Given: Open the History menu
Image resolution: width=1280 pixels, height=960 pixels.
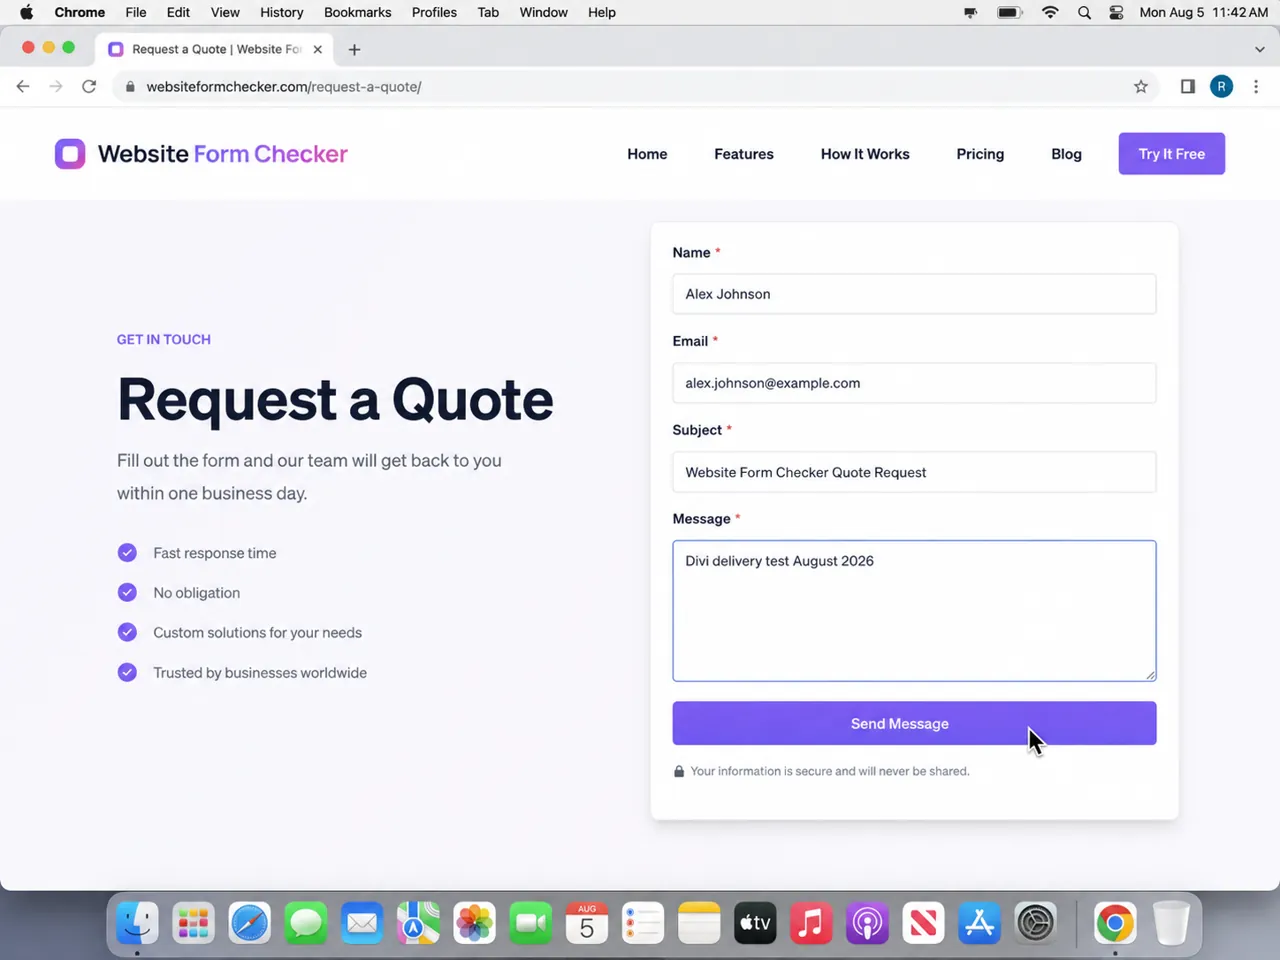Looking at the screenshot, I should tap(282, 13).
